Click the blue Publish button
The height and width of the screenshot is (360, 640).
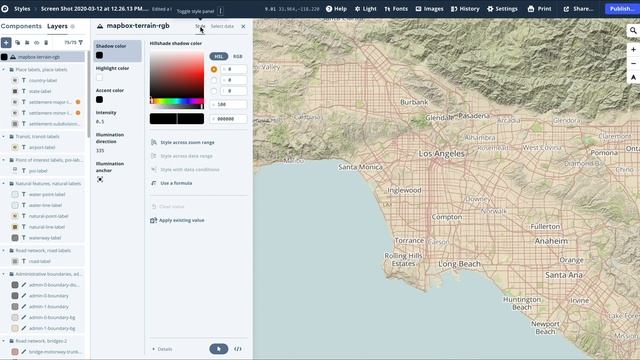point(621,9)
